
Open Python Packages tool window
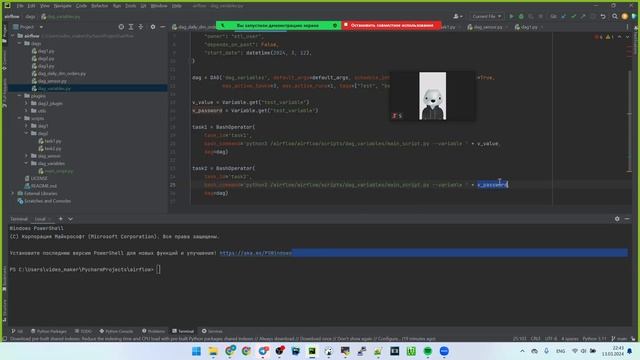[x=49, y=331]
